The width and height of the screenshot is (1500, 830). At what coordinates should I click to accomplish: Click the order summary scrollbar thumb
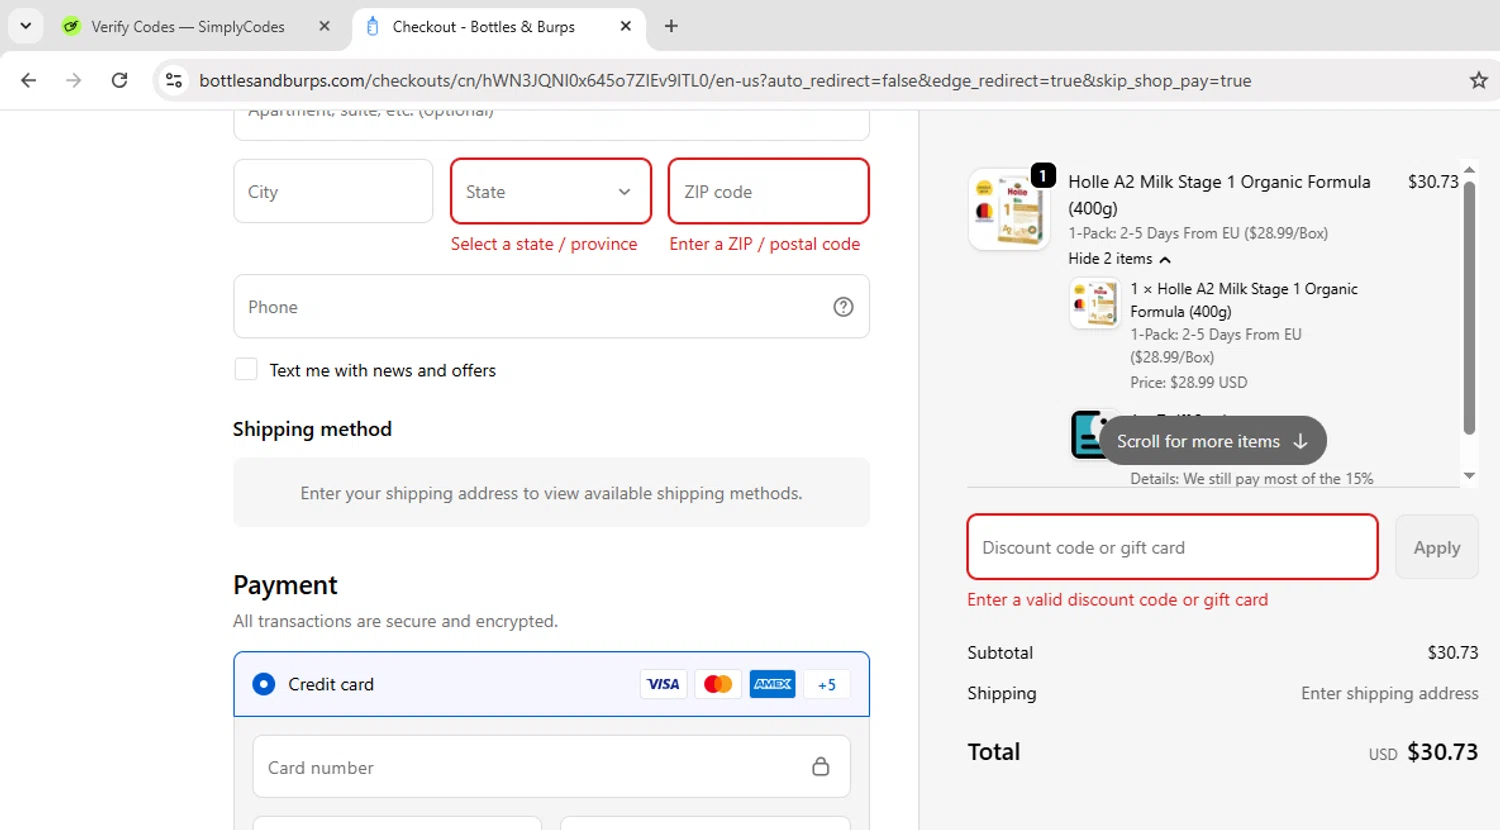tap(1469, 307)
